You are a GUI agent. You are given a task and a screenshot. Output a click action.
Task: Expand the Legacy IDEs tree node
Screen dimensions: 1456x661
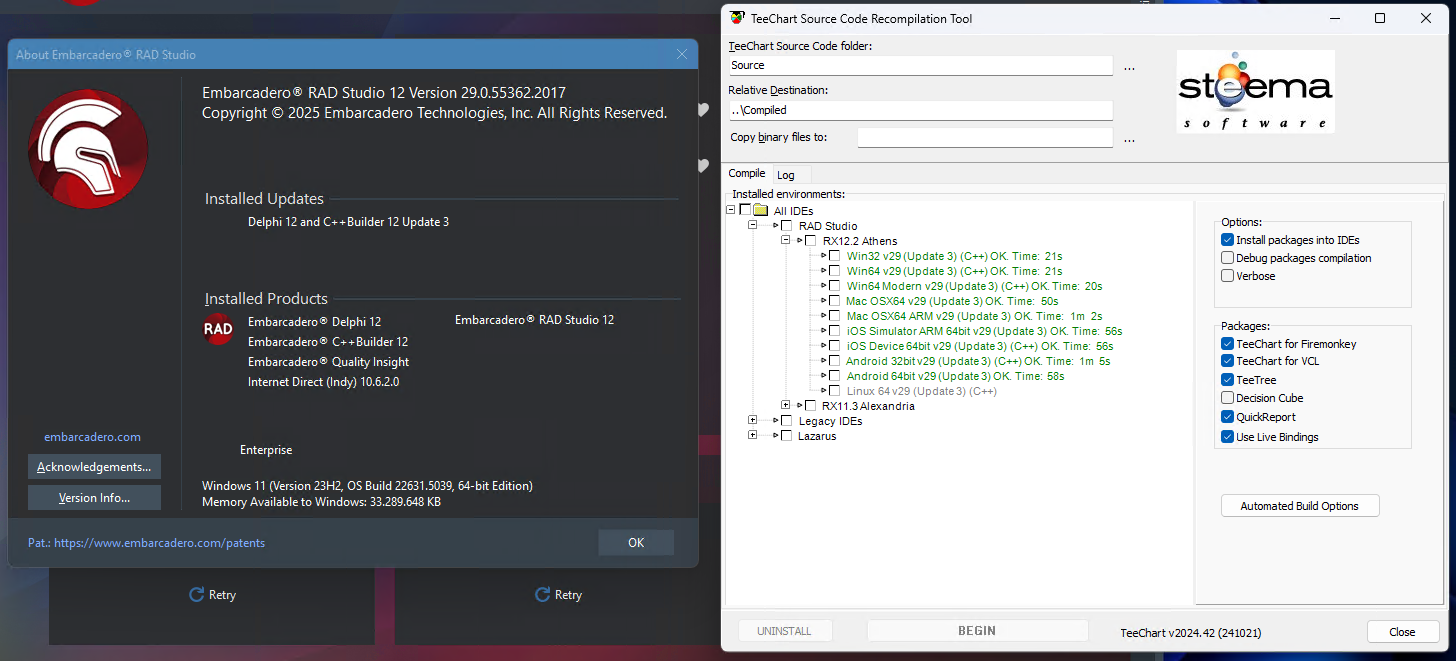[753, 421]
